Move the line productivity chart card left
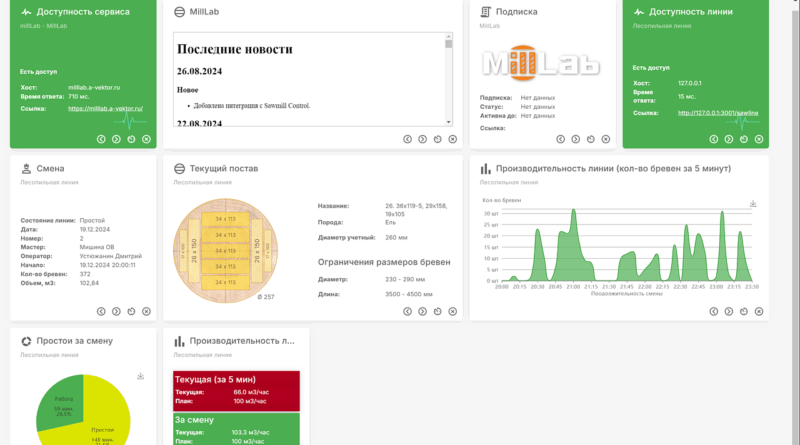 (713, 311)
